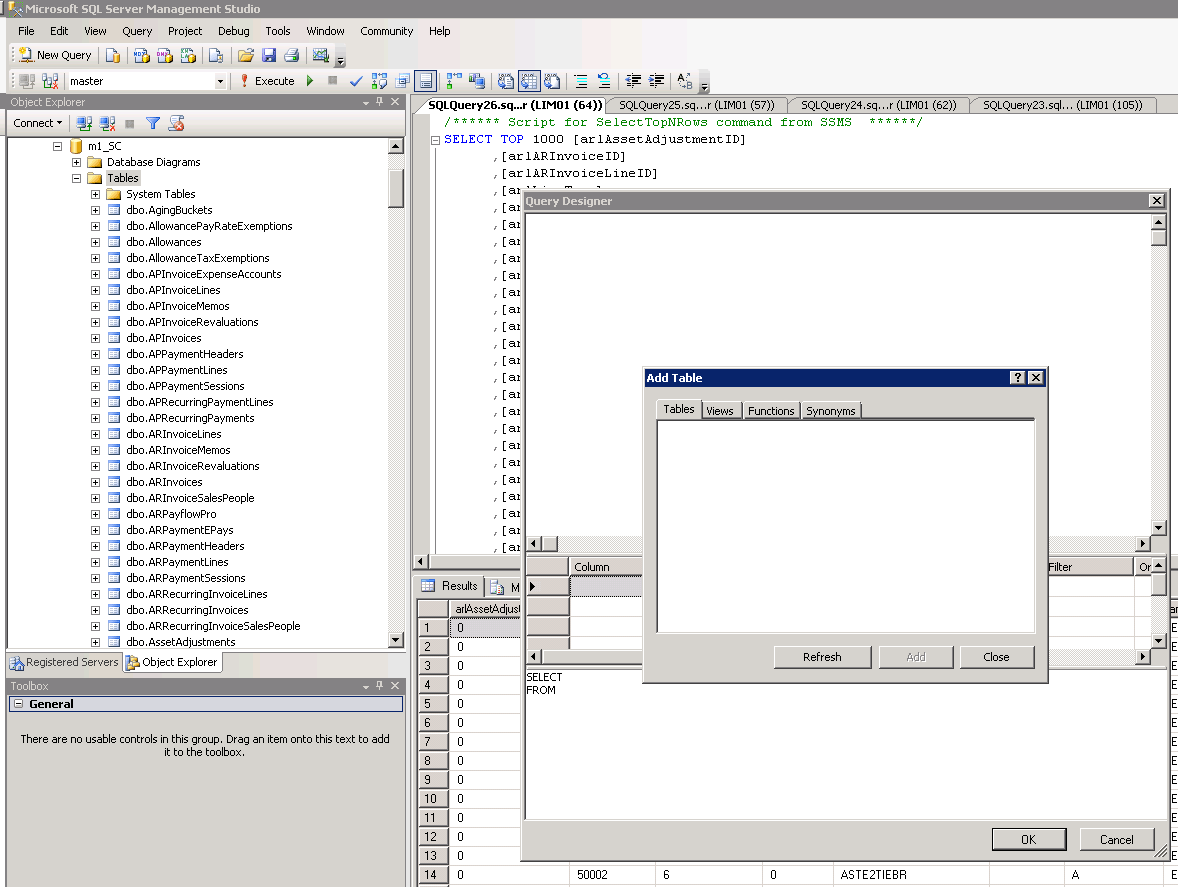The width and height of the screenshot is (1178, 887).
Task: Open a New Query window
Action: click(52, 55)
